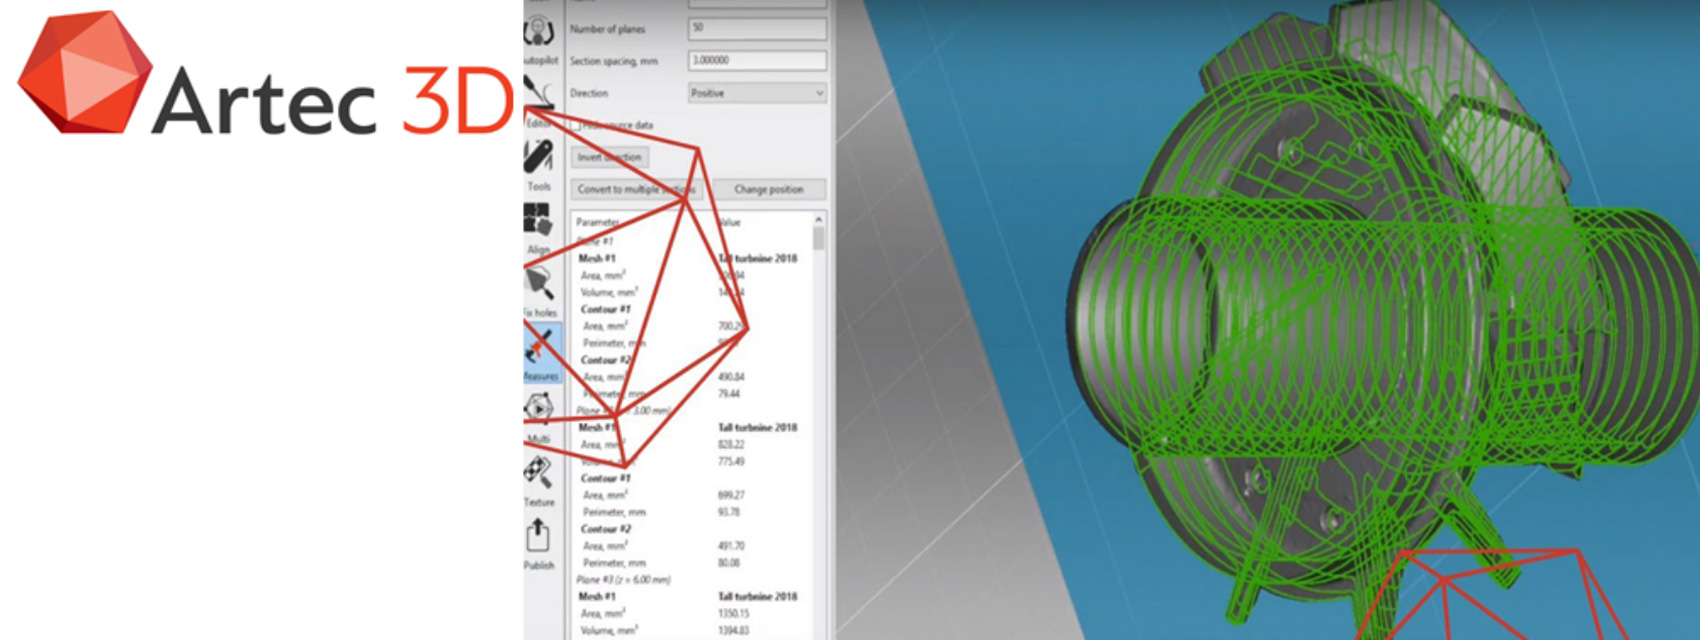Select the Editor tool icon

tap(539, 98)
